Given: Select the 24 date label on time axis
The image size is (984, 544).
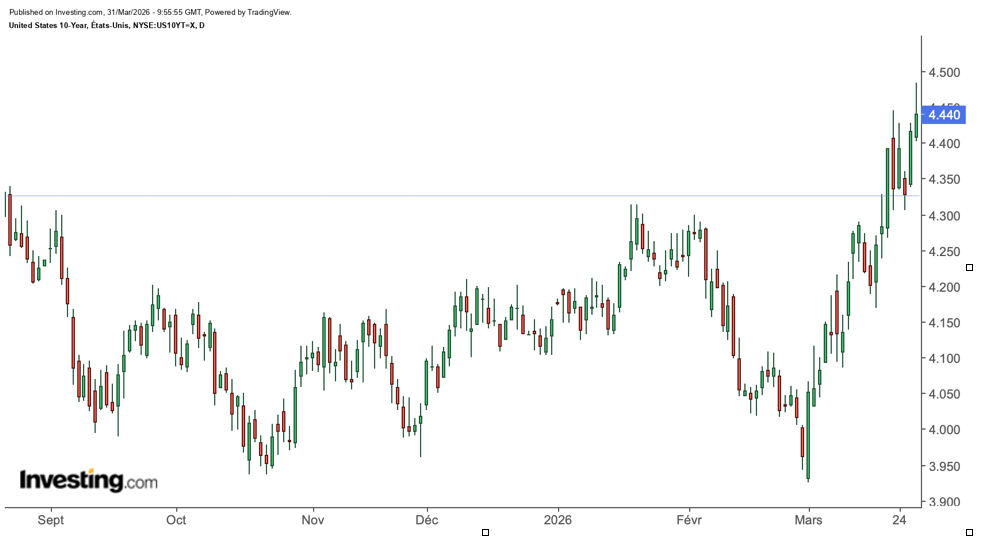Looking at the screenshot, I should click(x=900, y=520).
